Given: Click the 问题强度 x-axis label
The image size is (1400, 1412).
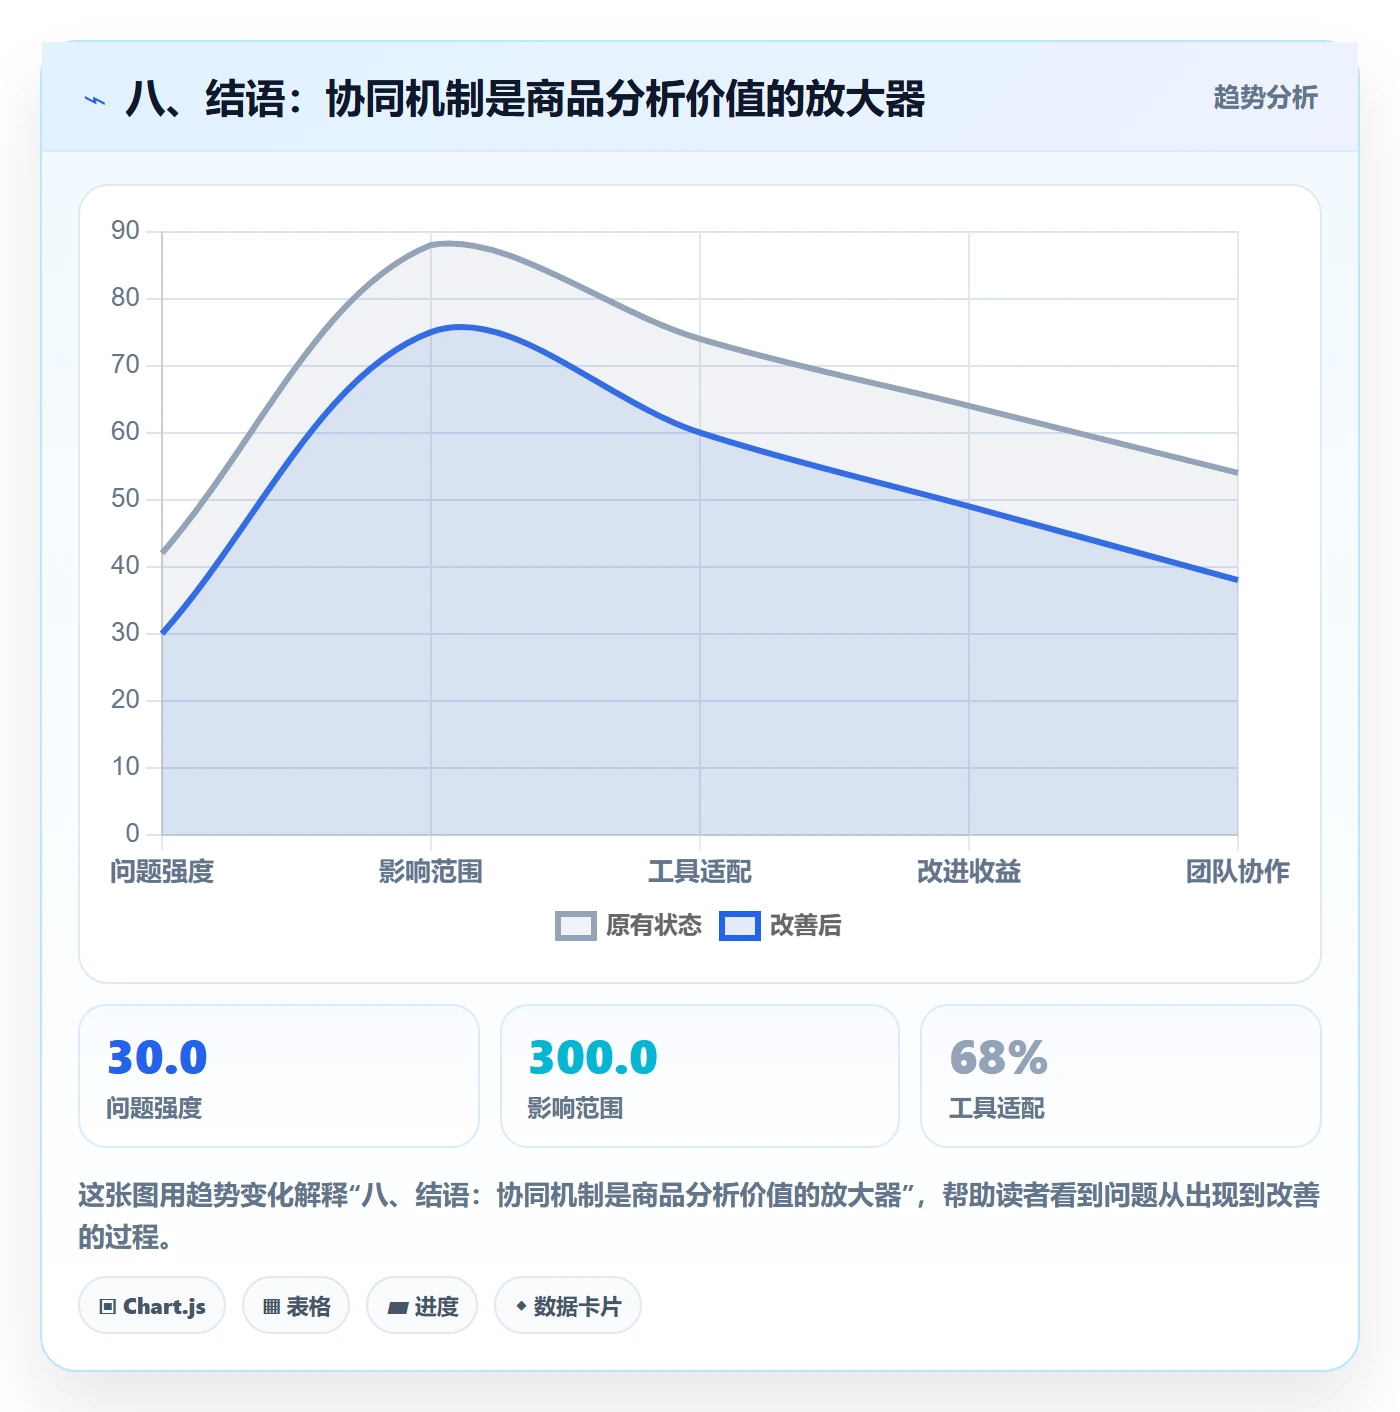Looking at the screenshot, I should 162,871.
